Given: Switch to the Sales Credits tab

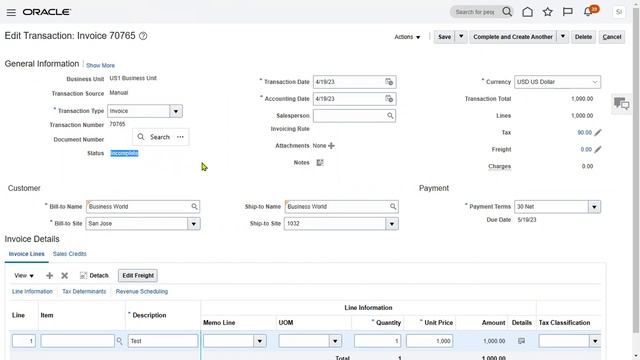Looking at the screenshot, I should click(69, 254).
